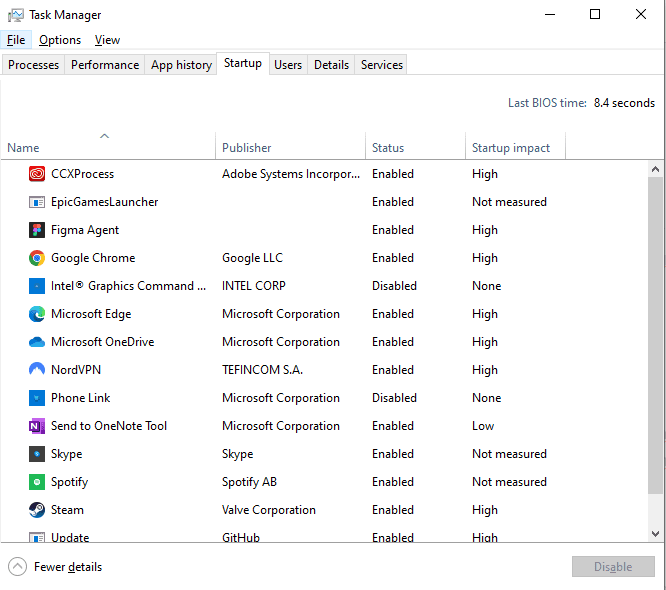Image resolution: width=666 pixels, height=590 pixels.
Task: Click Low startup impact of OneNote Tool
Action: click(x=483, y=426)
